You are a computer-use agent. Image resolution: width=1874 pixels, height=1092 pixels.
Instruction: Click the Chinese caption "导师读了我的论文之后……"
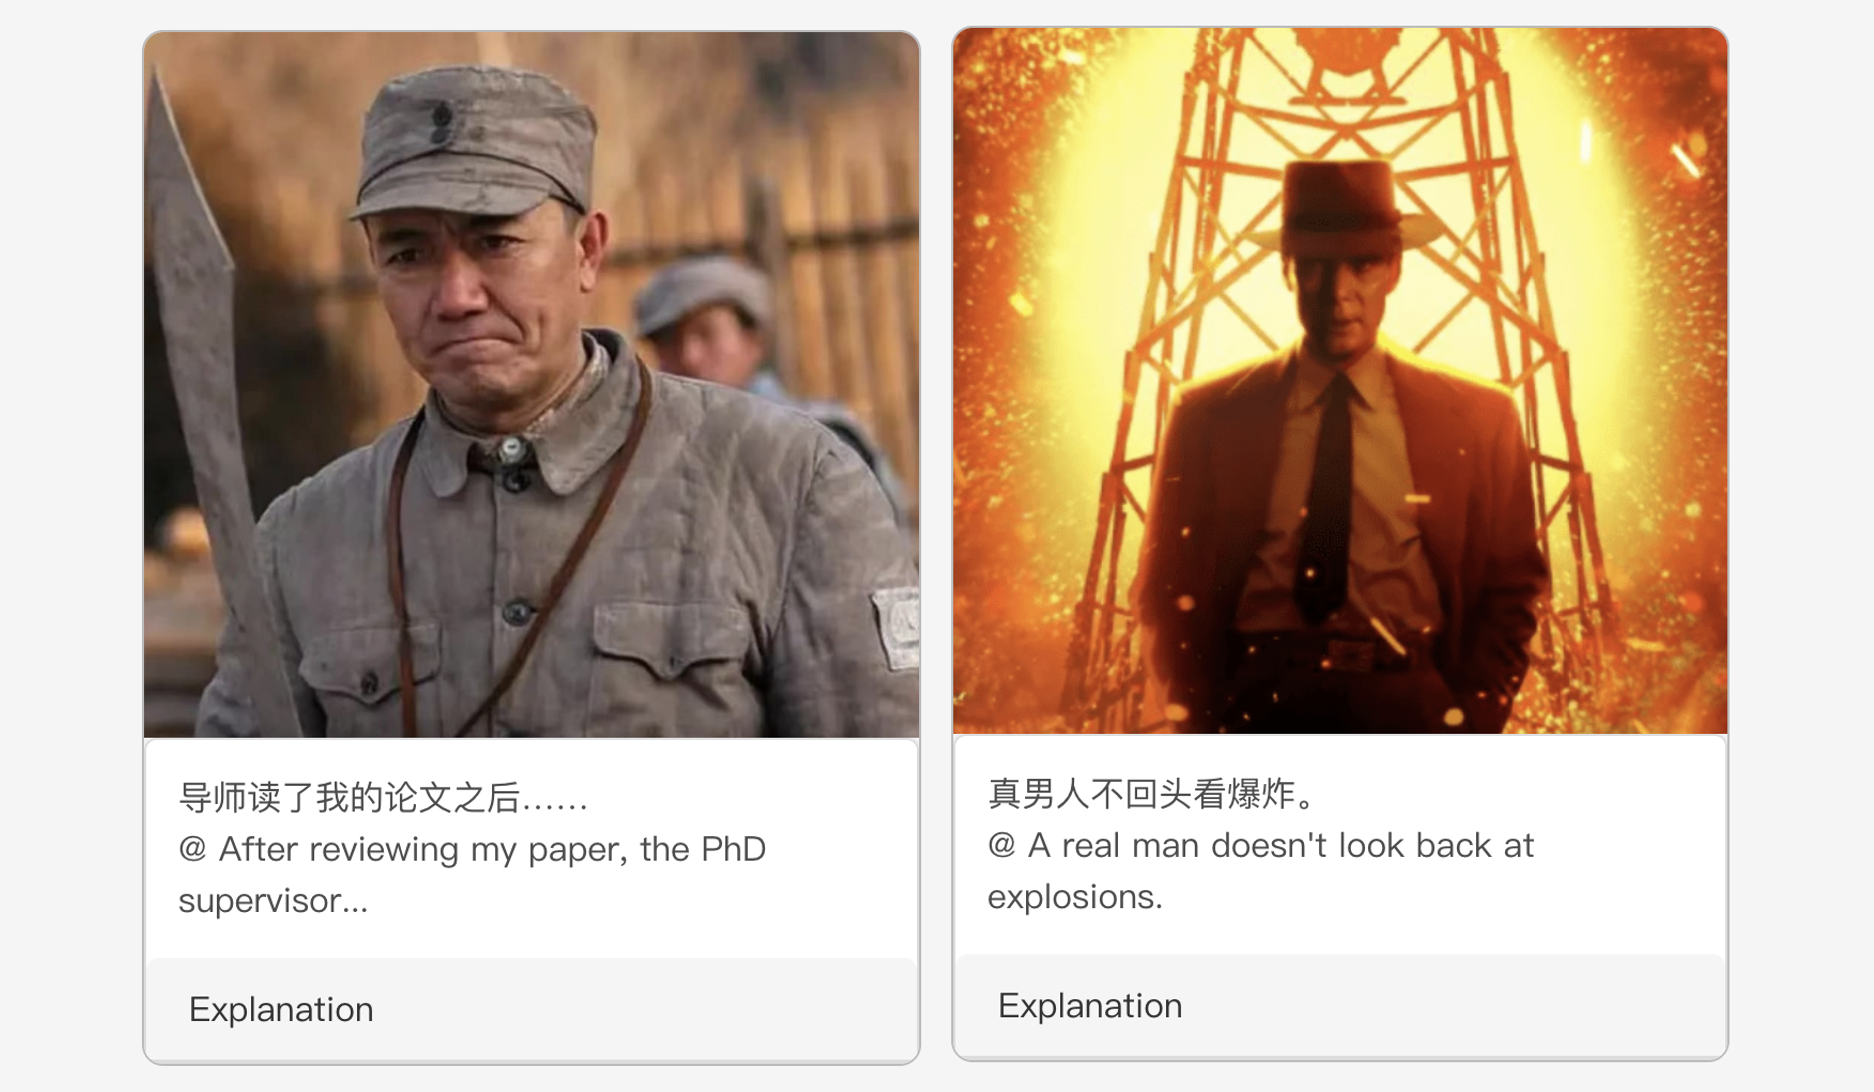[383, 798]
